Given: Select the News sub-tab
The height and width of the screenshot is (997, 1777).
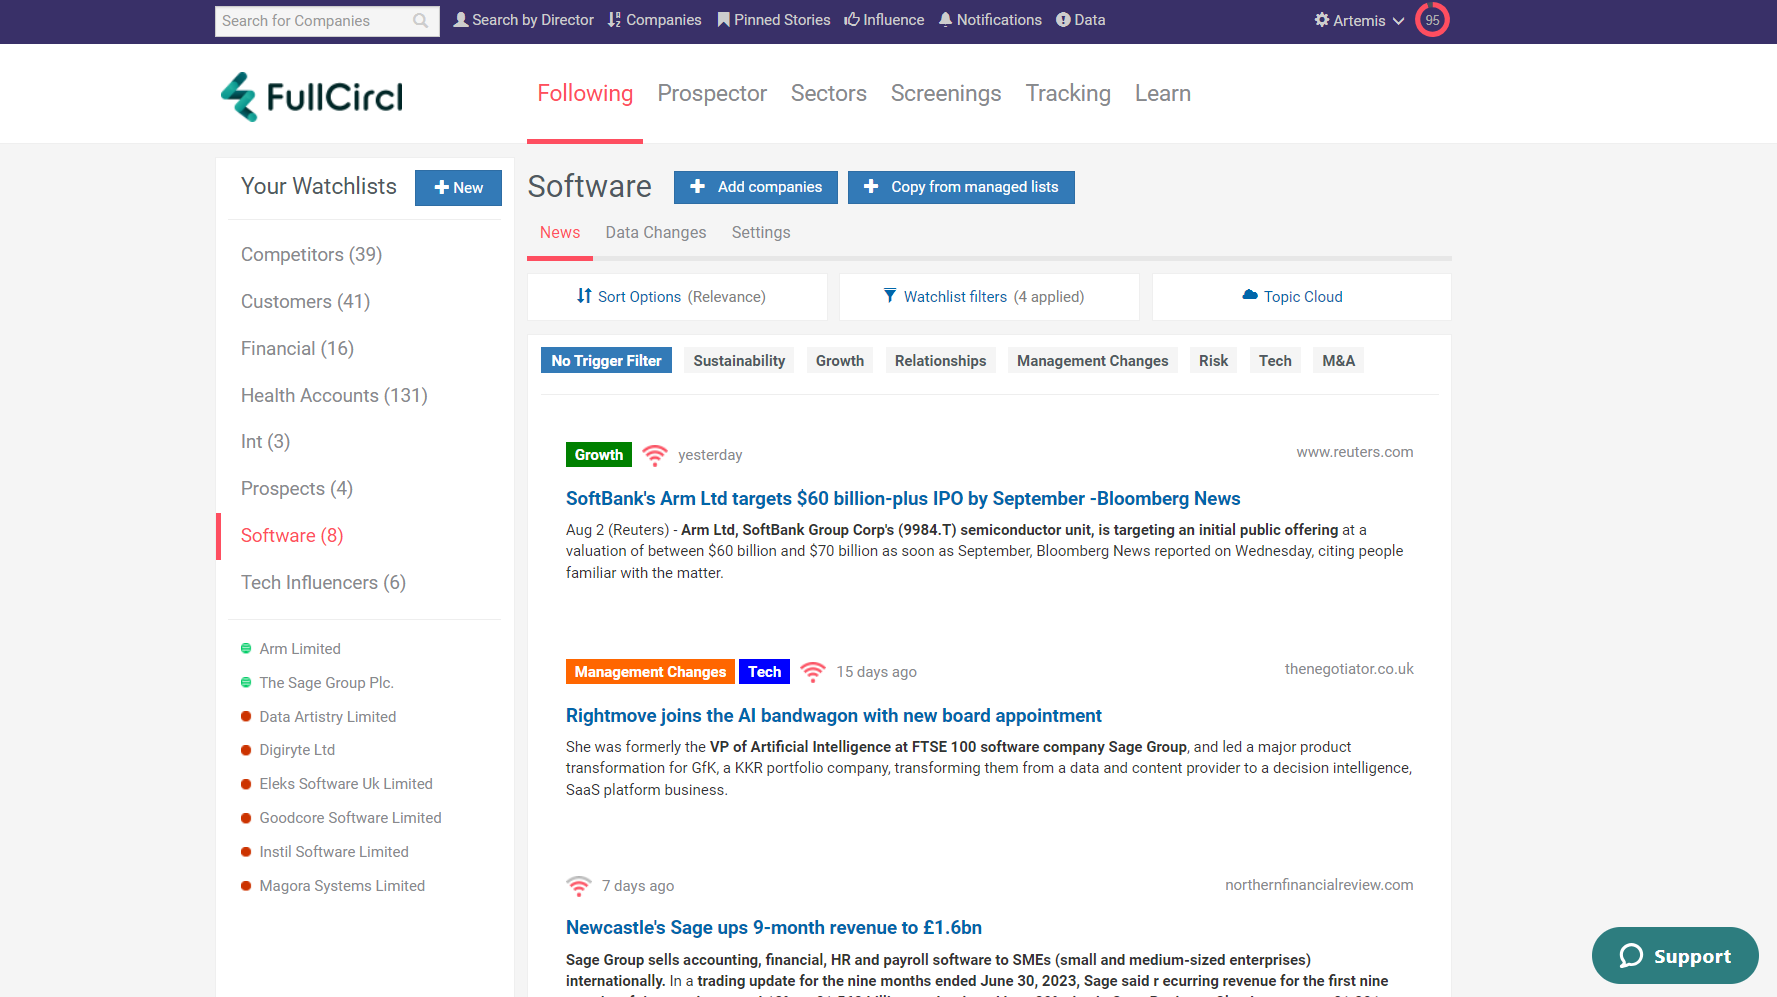Looking at the screenshot, I should [560, 232].
